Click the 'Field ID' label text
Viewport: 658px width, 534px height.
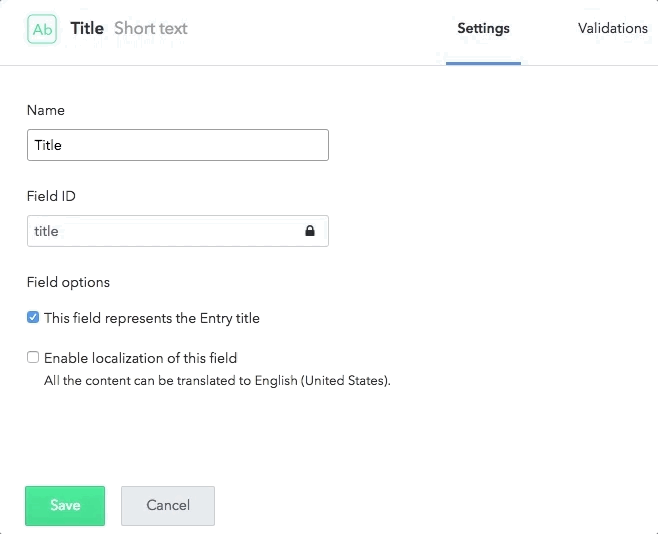click(x=51, y=196)
